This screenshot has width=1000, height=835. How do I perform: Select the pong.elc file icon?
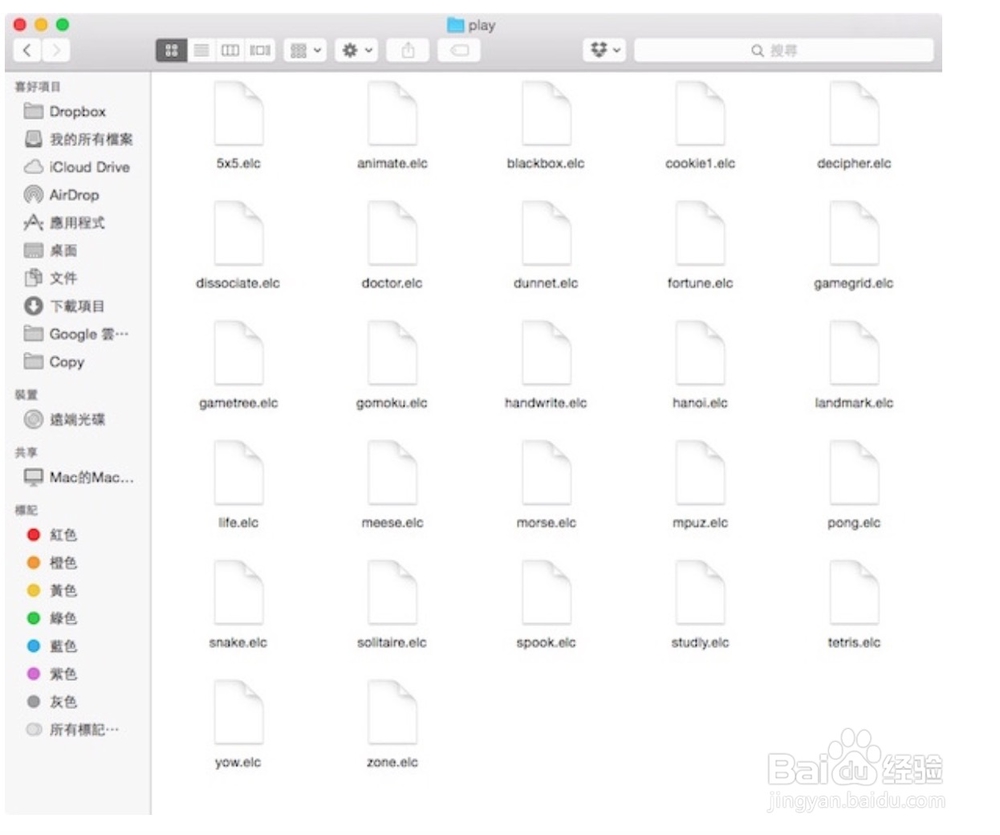coord(854,473)
